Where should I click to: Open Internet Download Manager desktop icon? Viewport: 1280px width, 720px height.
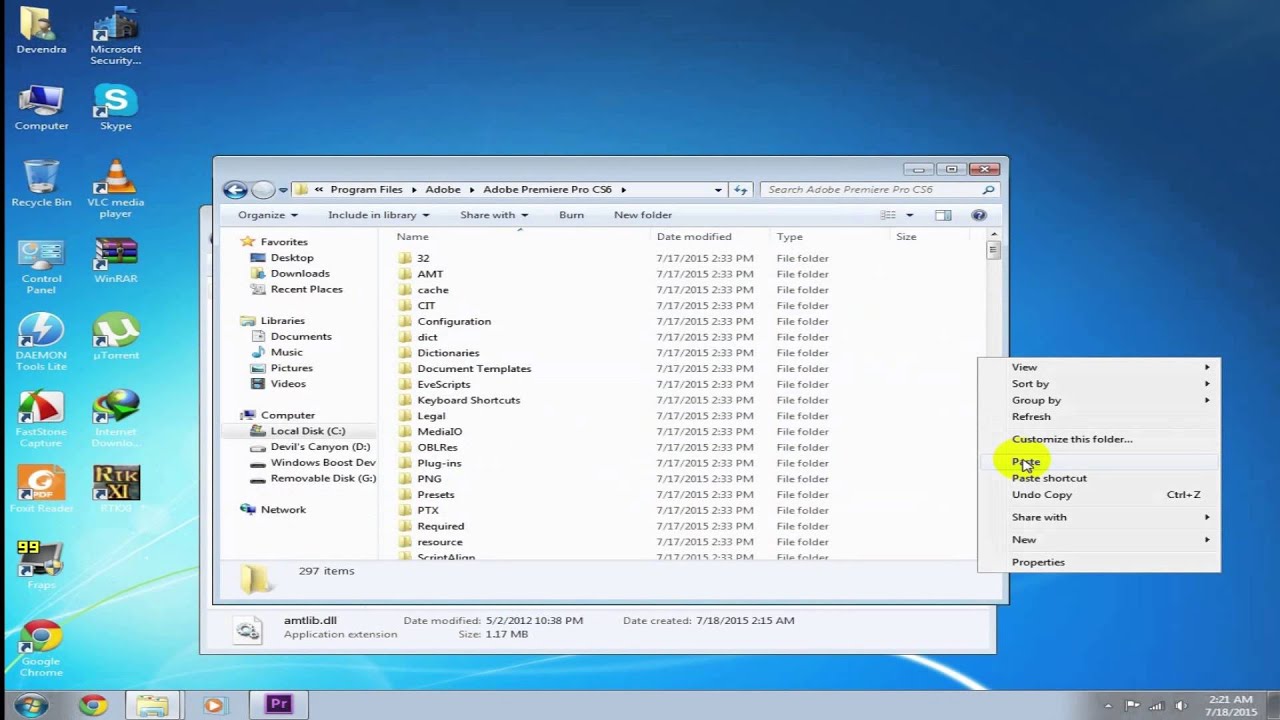point(115,419)
